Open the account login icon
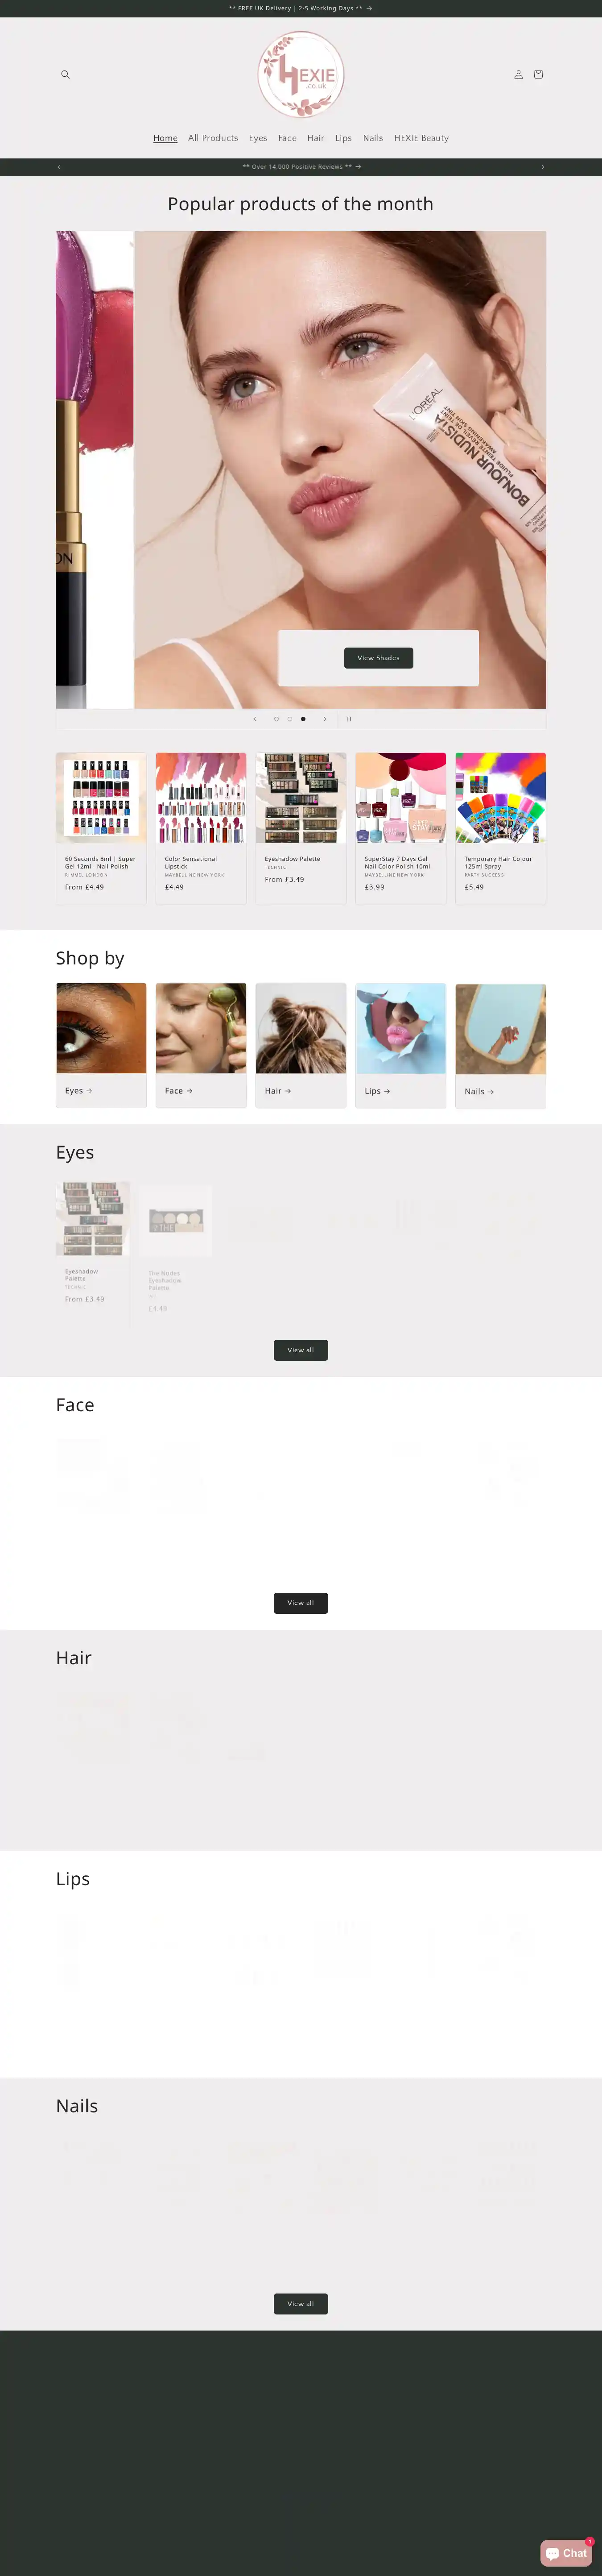Viewport: 602px width, 2576px height. coord(518,75)
